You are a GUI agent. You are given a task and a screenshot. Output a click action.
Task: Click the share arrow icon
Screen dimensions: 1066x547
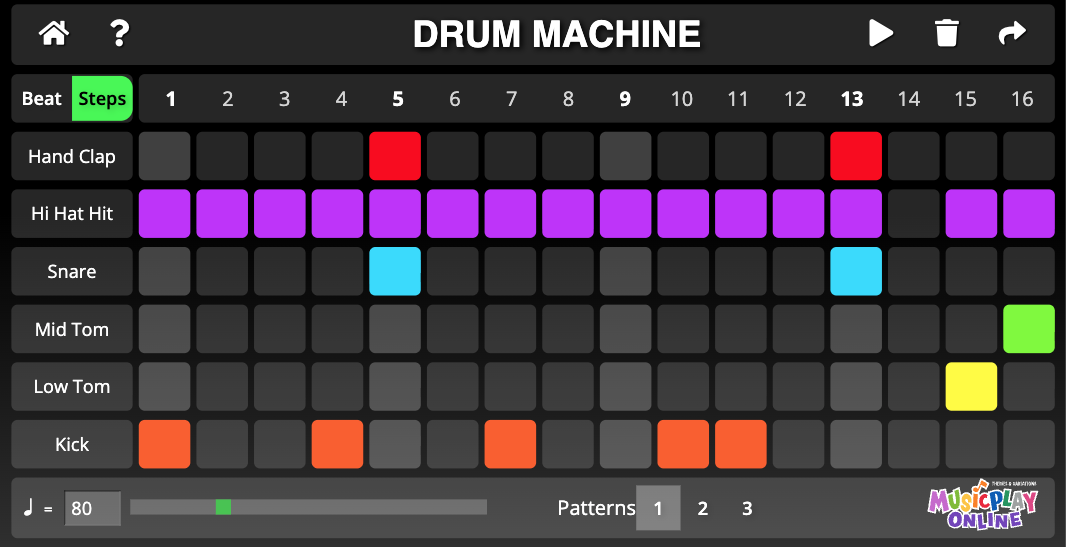tap(1012, 34)
